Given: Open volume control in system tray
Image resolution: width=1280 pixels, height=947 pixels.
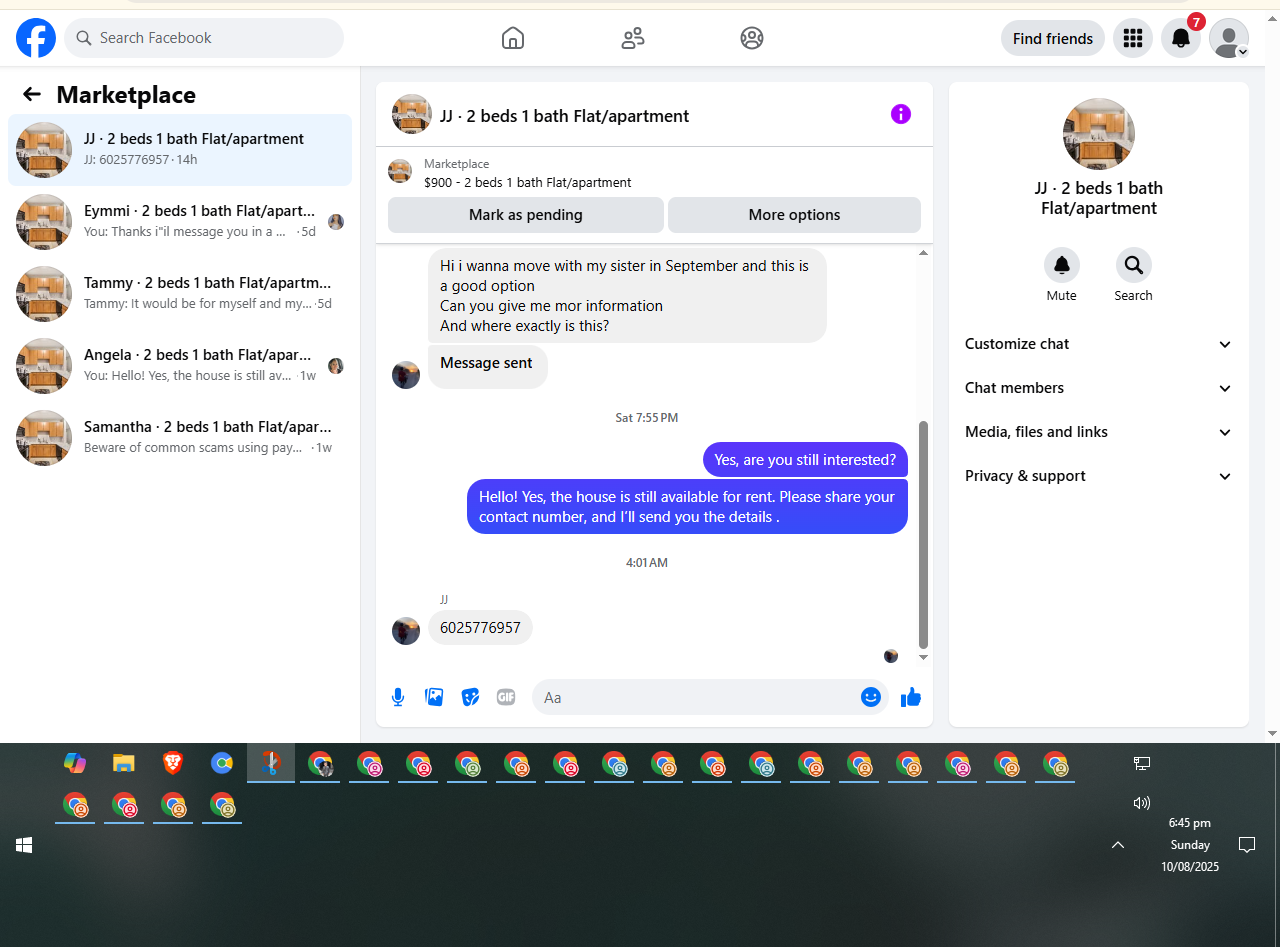Looking at the screenshot, I should coord(1141,802).
